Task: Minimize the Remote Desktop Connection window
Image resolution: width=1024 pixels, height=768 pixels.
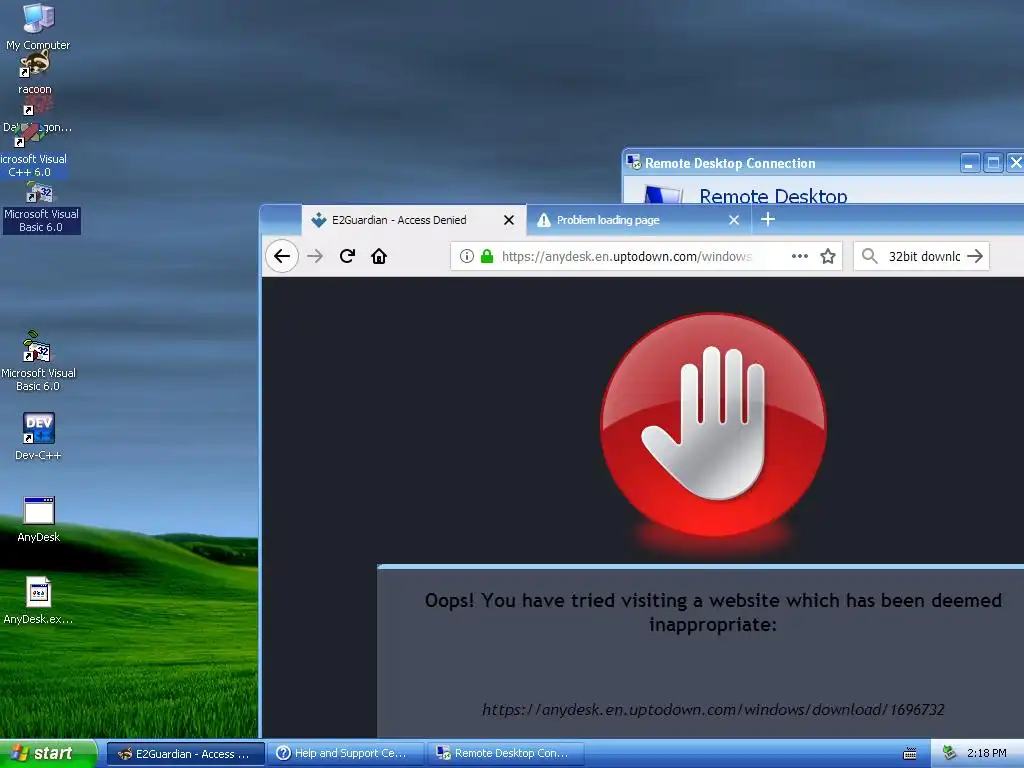Action: 970,163
